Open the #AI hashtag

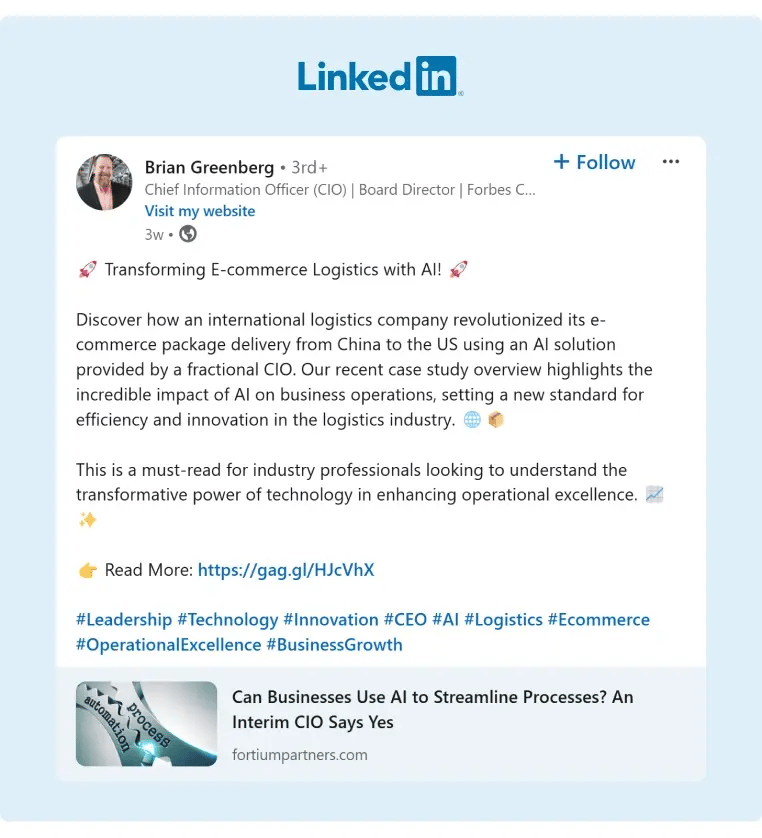click(446, 620)
